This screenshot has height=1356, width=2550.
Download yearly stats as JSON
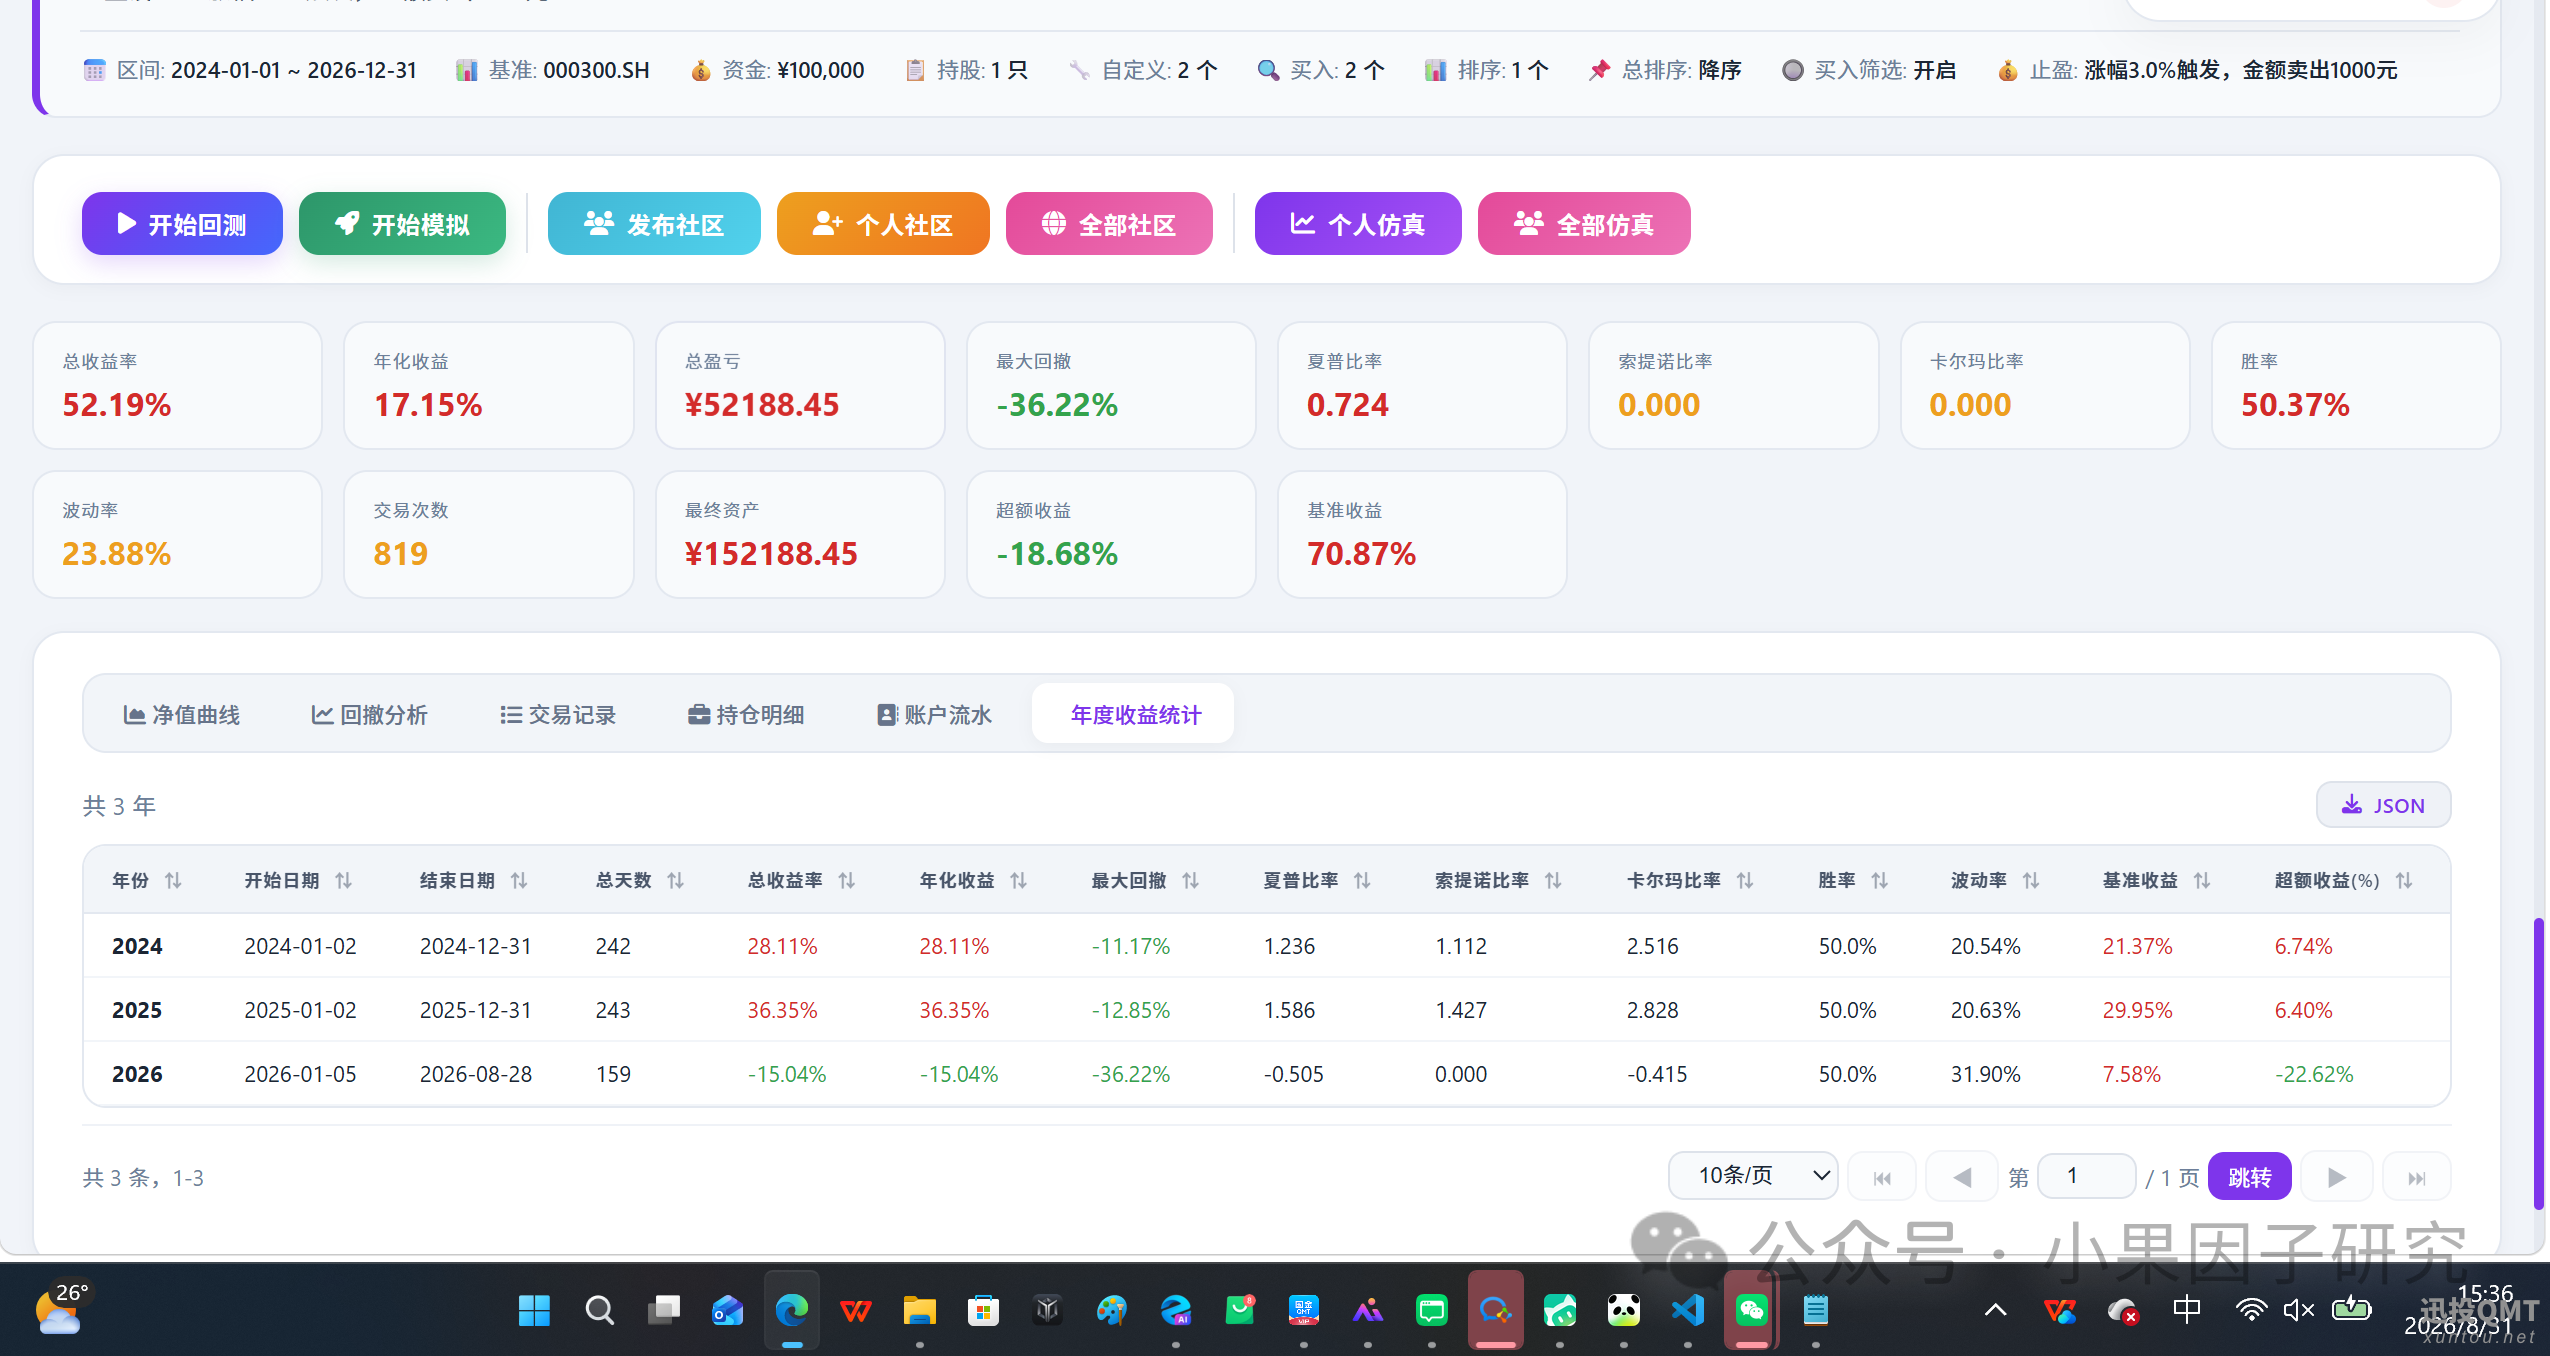point(2383,805)
